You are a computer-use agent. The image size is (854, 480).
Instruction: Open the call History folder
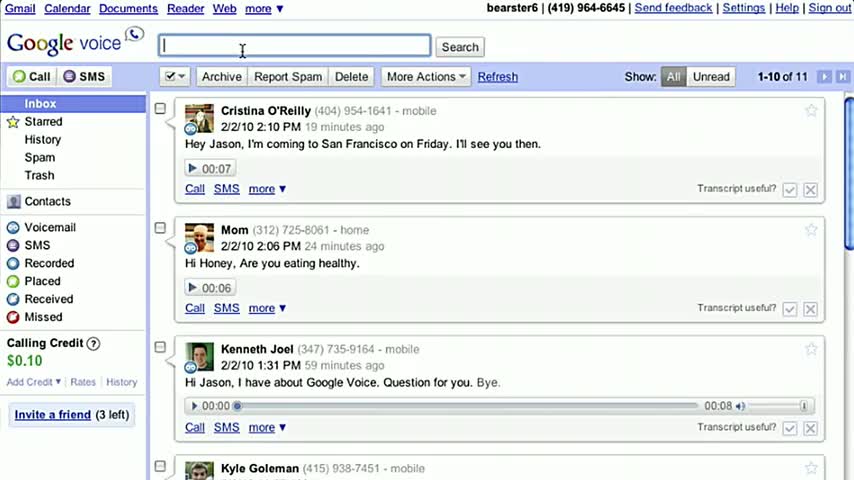pyautogui.click(x=42, y=139)
